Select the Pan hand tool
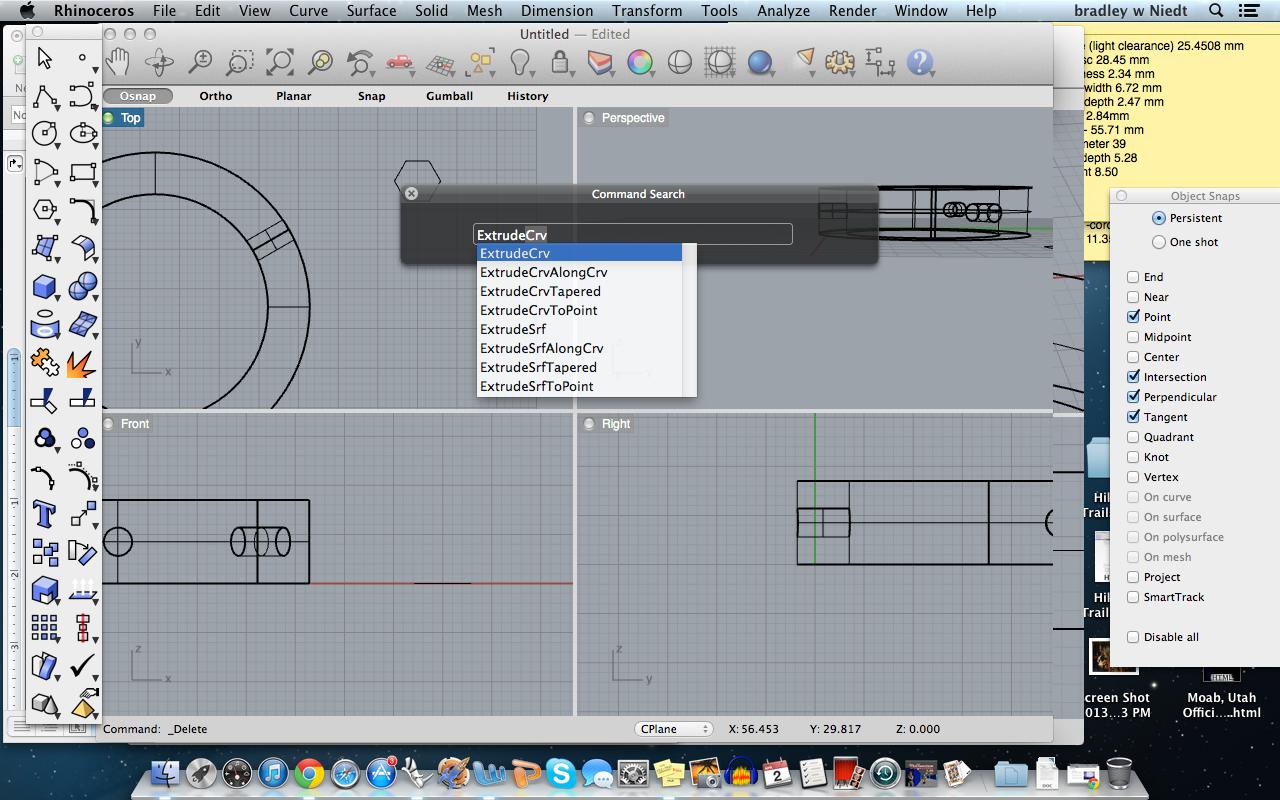 click(119, 62)
